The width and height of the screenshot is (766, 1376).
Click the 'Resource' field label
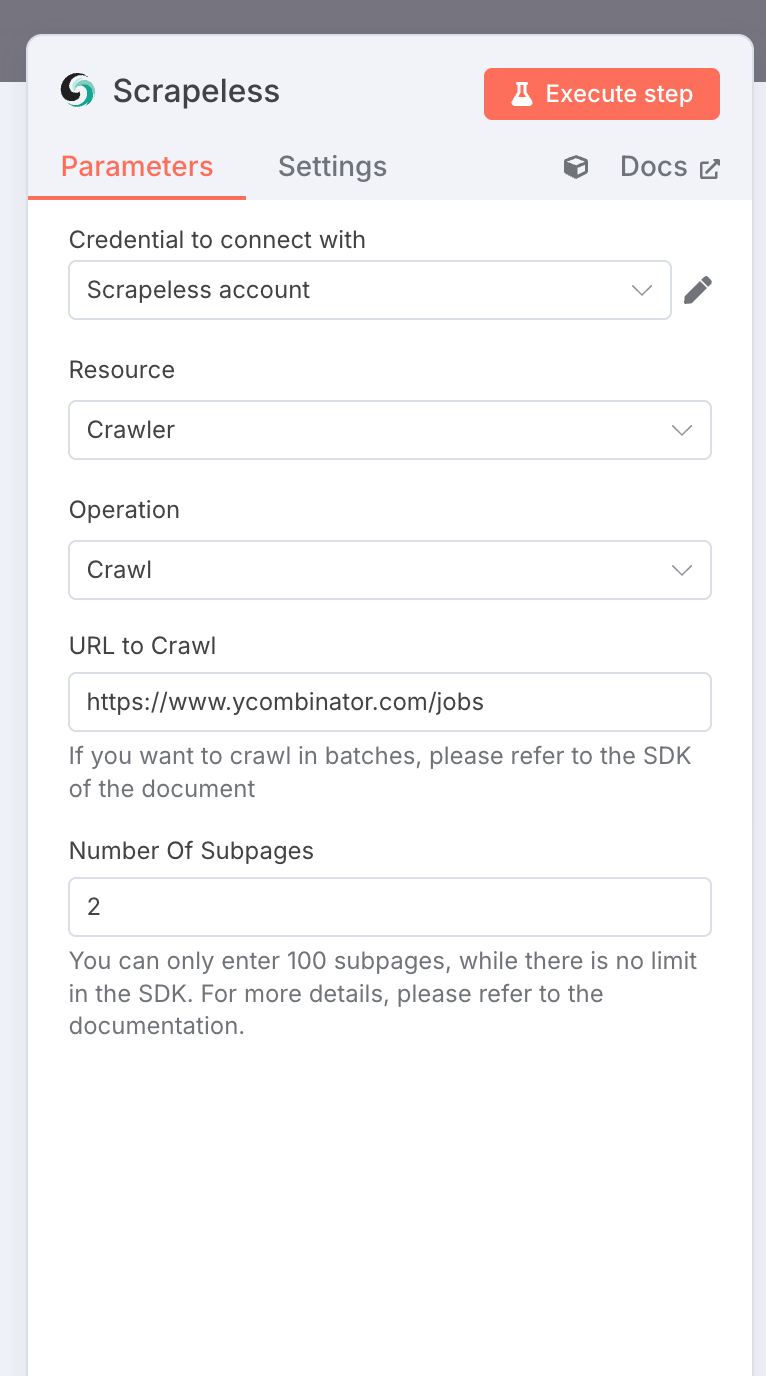point(122,370)
